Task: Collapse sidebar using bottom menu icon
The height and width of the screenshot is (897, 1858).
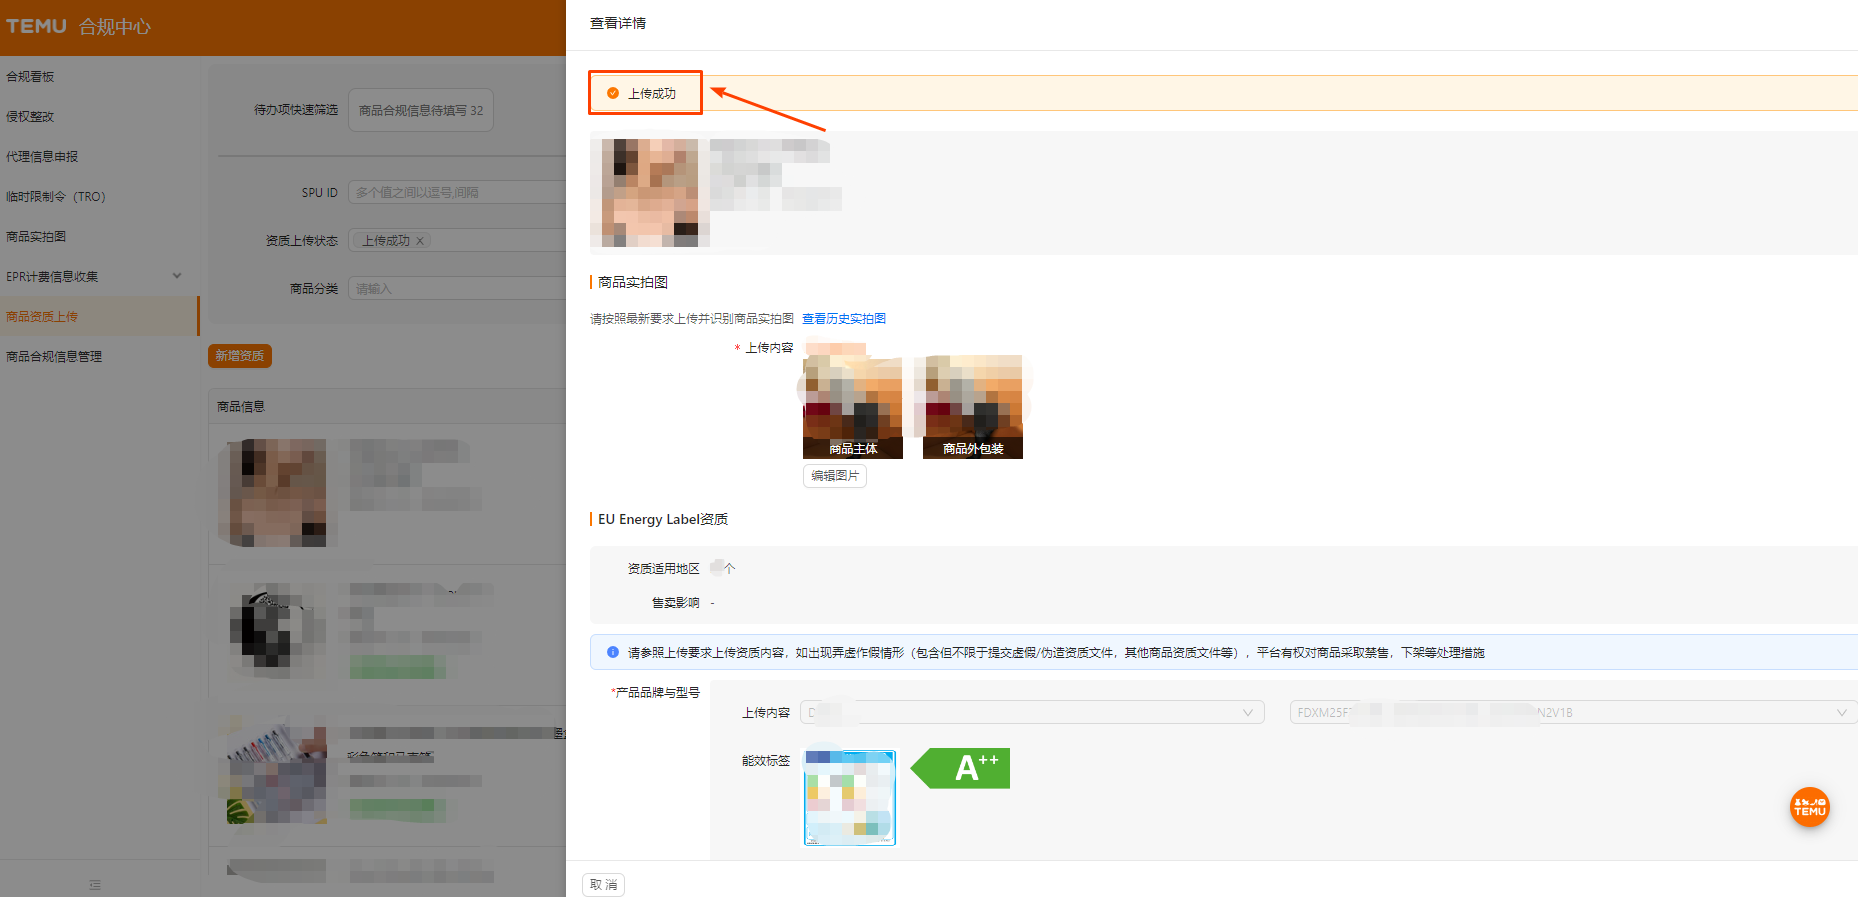Action: [x=95, y=885]
